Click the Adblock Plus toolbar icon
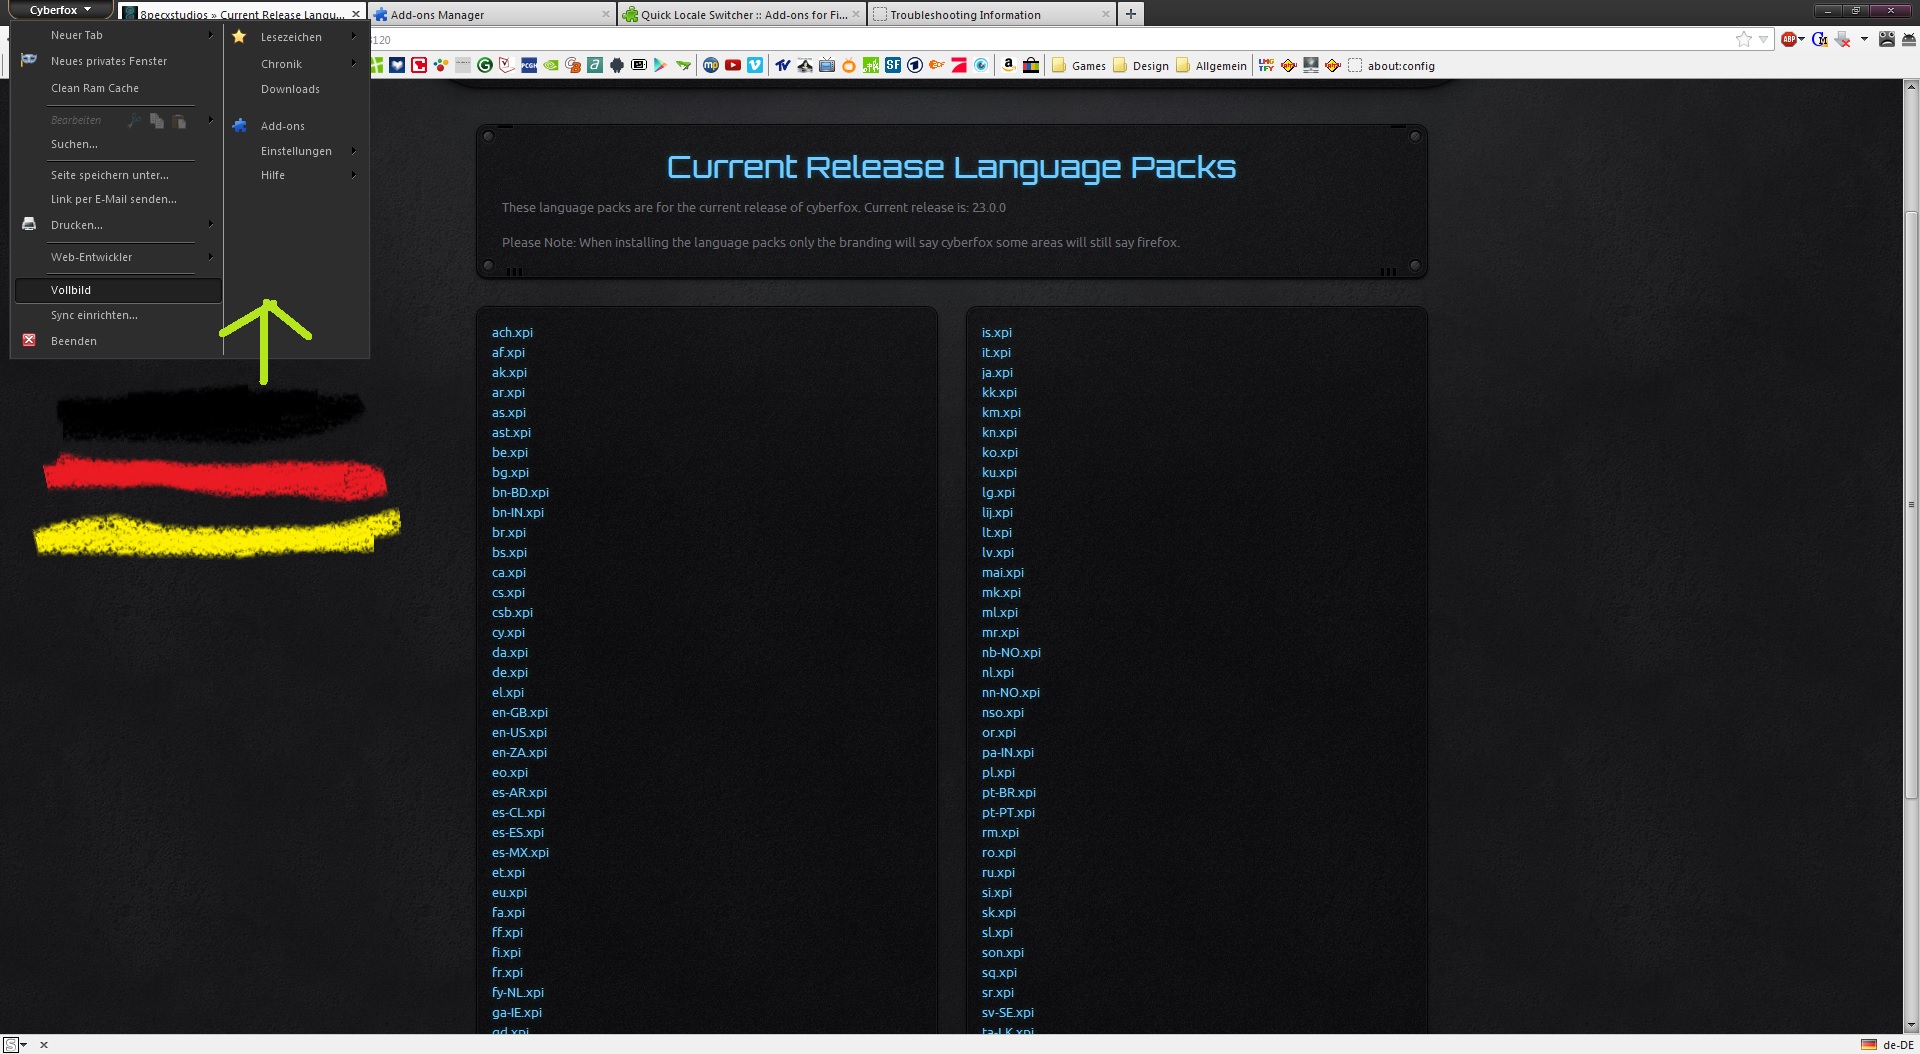Screen dimensions: 1920x1054 tap(1789, 39)
